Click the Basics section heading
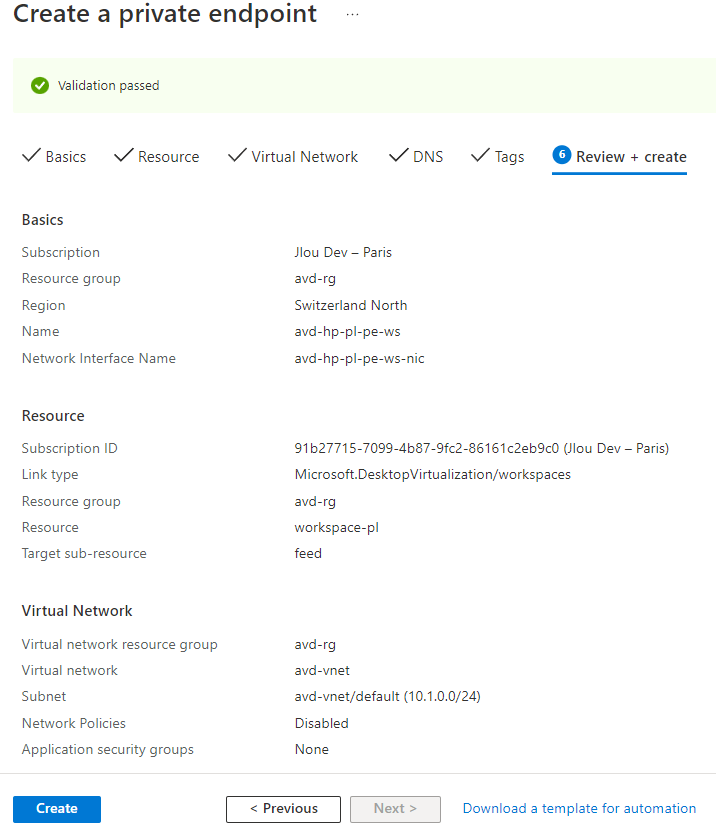 [x=43, y=220]
